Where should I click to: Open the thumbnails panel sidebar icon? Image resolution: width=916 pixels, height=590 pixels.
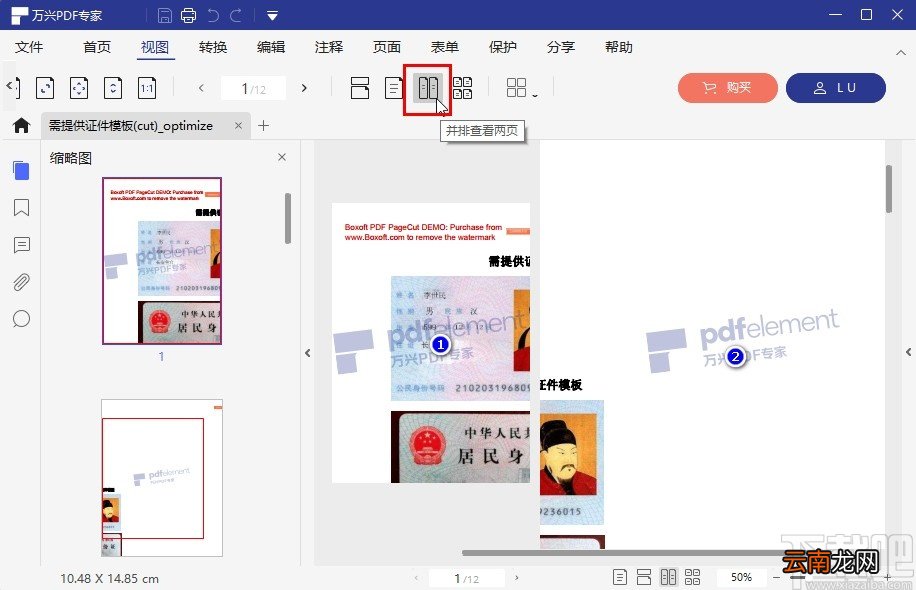(x=21, y=171)
